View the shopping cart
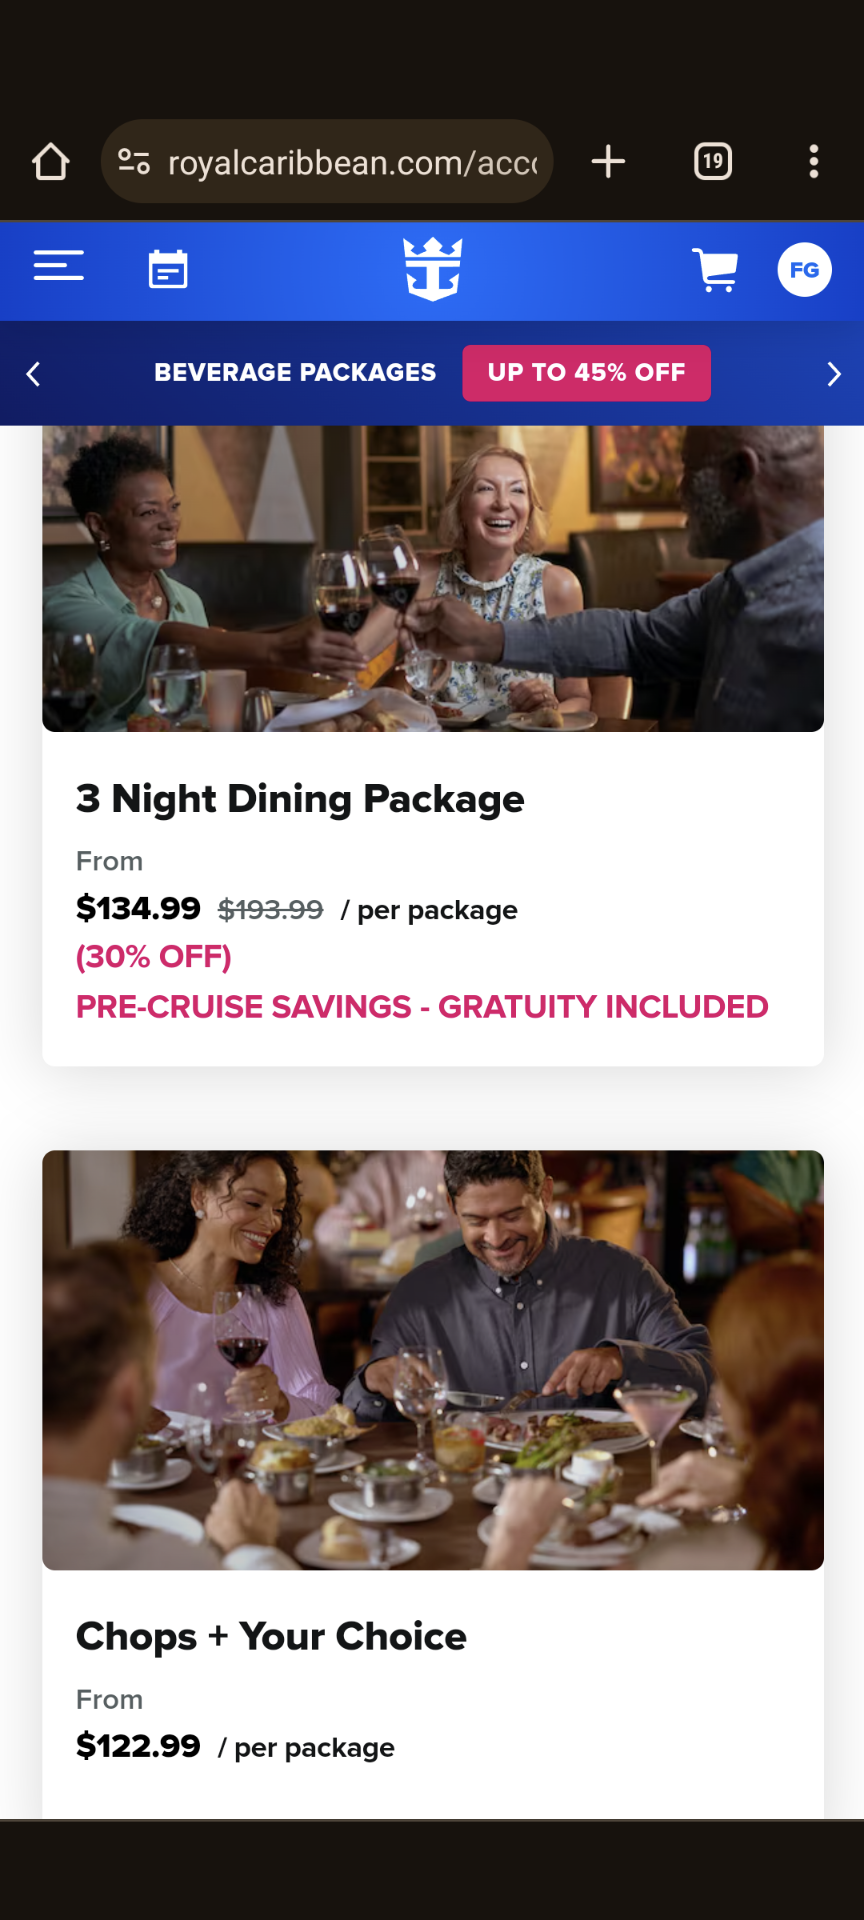This screenshot has width=864, height=1920. pos(715,270)
